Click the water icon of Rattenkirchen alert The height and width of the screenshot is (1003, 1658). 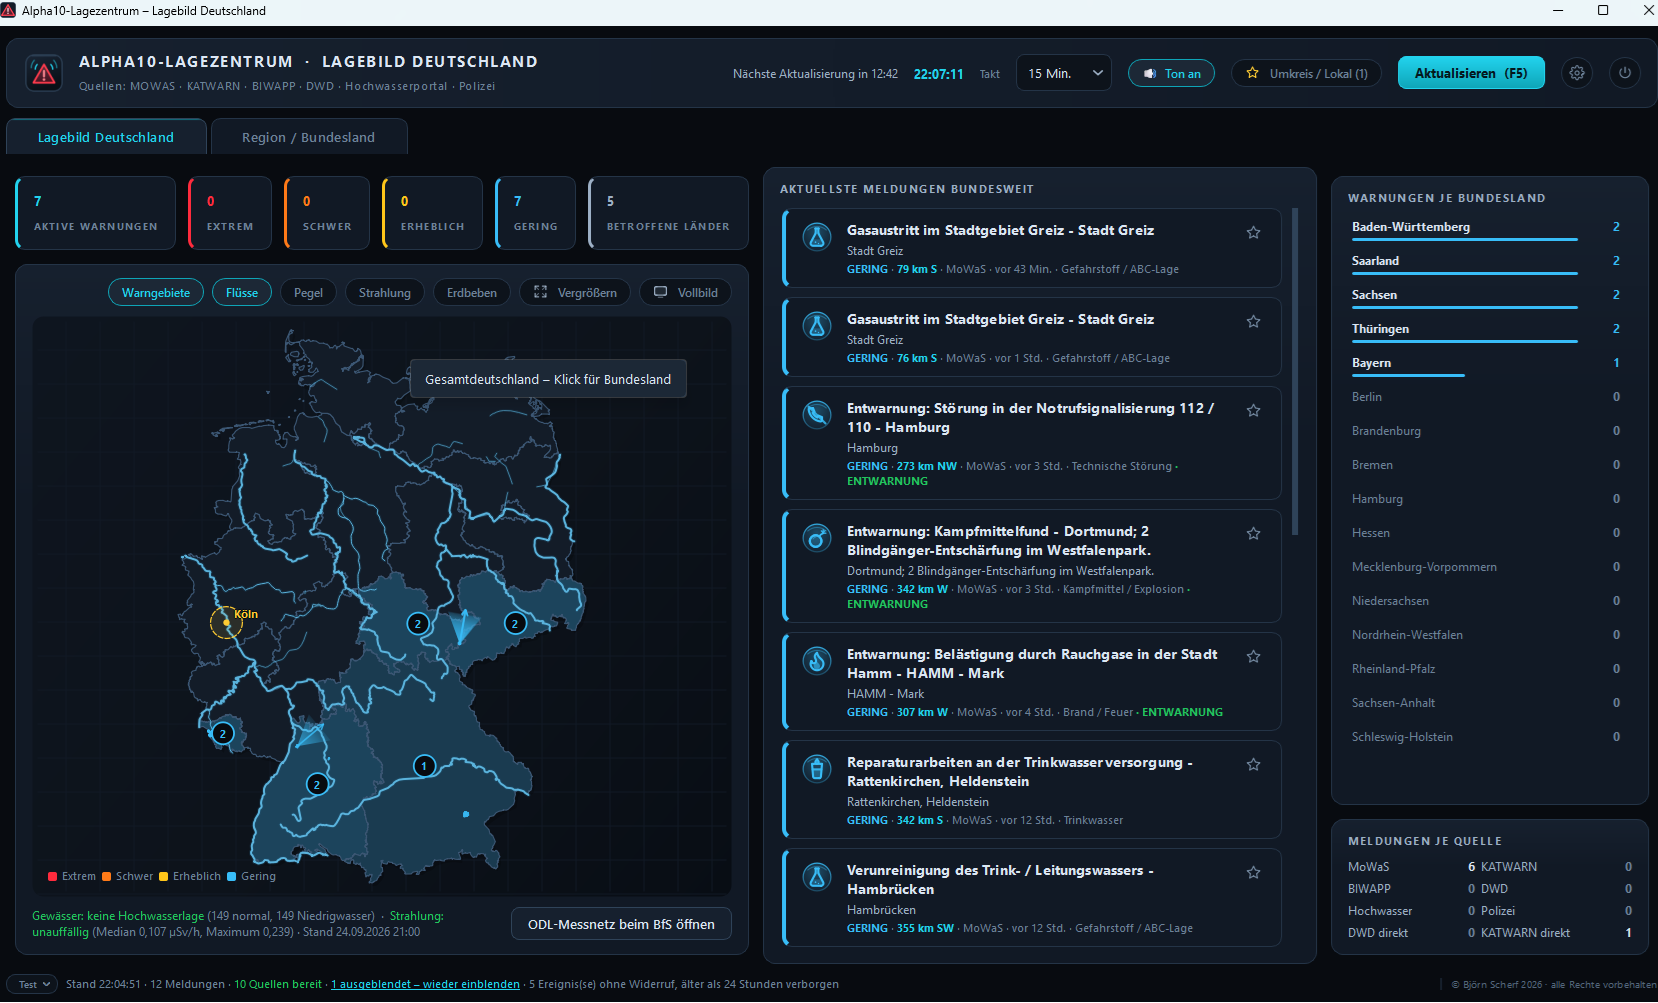pyautogui.click(x=817, y=768)
